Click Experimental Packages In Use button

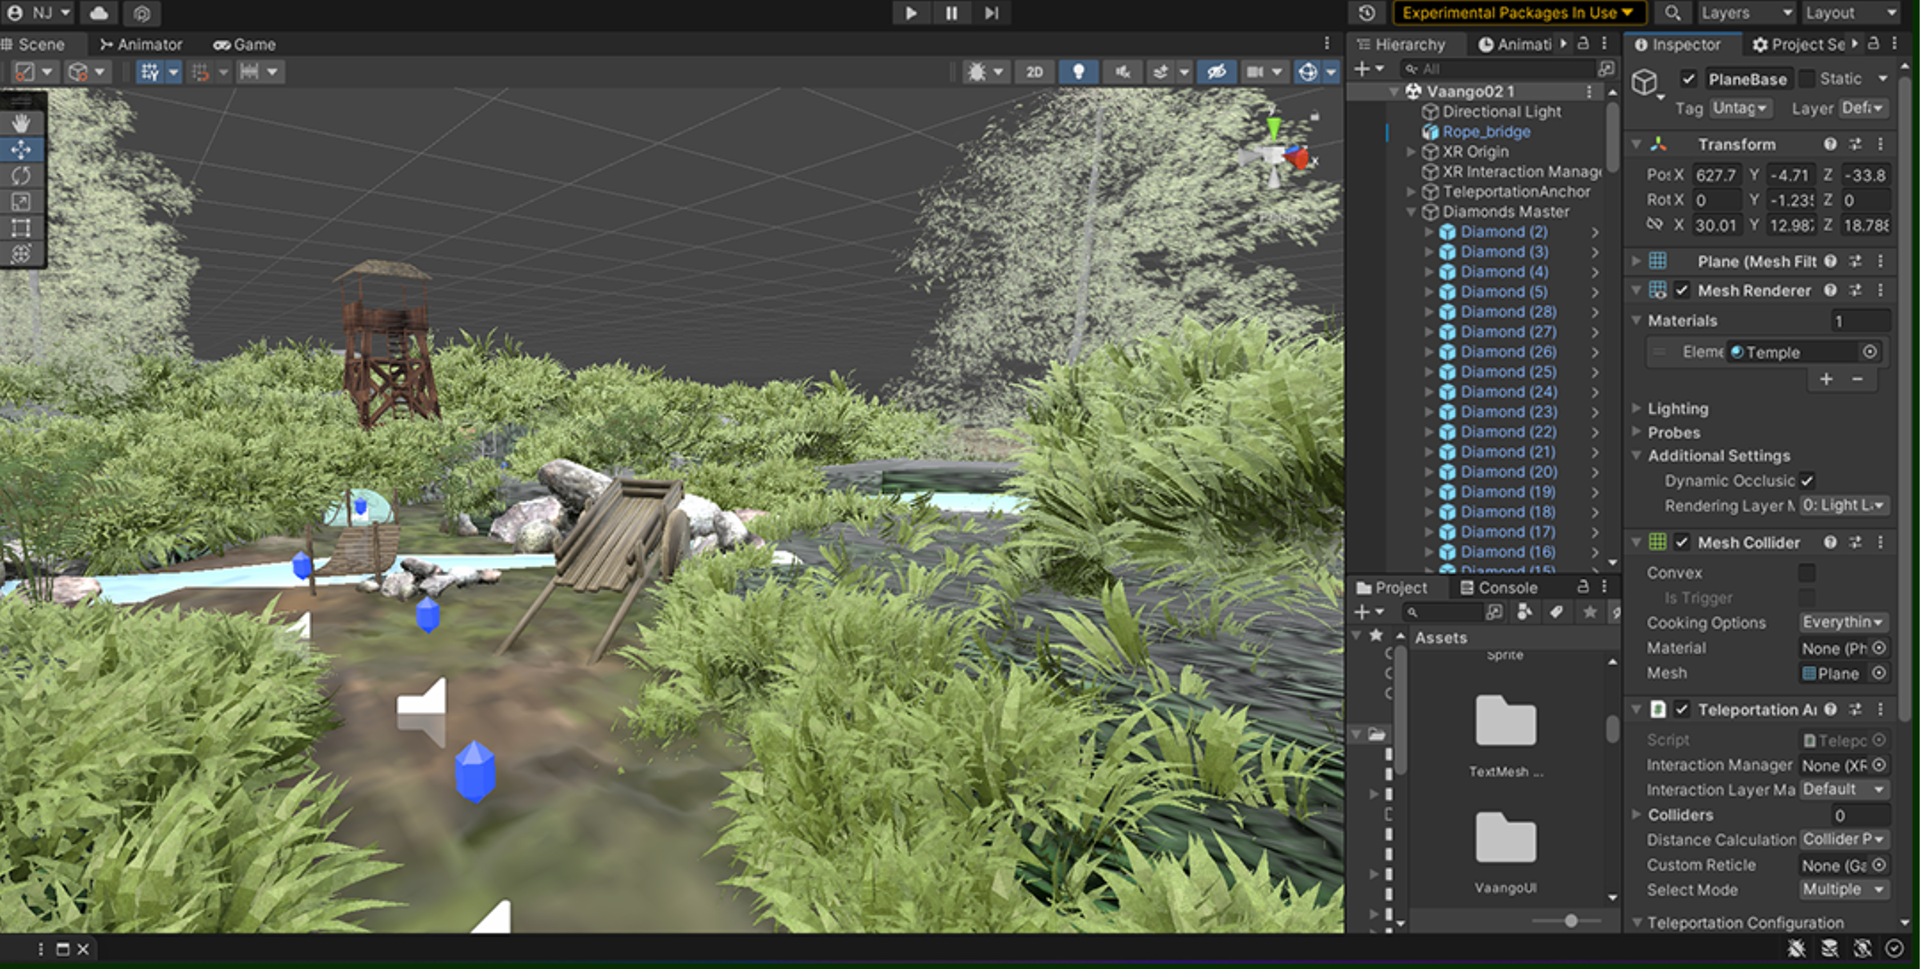point(1517,13)
